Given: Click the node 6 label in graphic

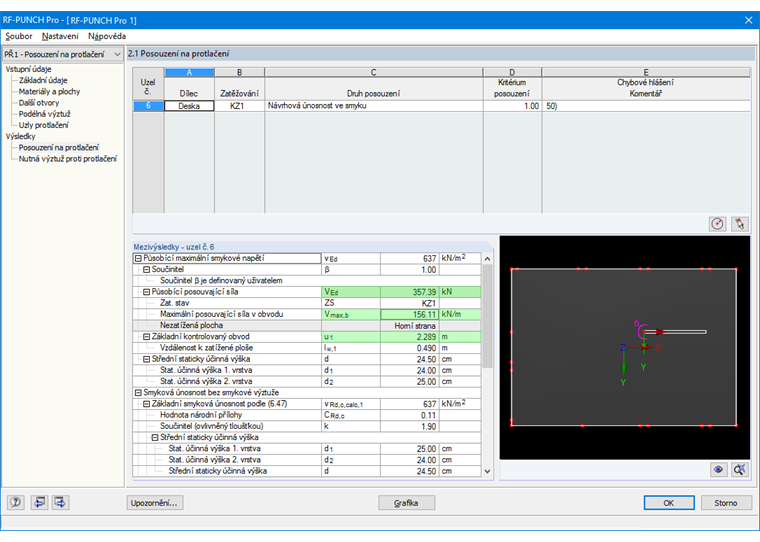Looking at the screenshot, I should coord(636,323).
